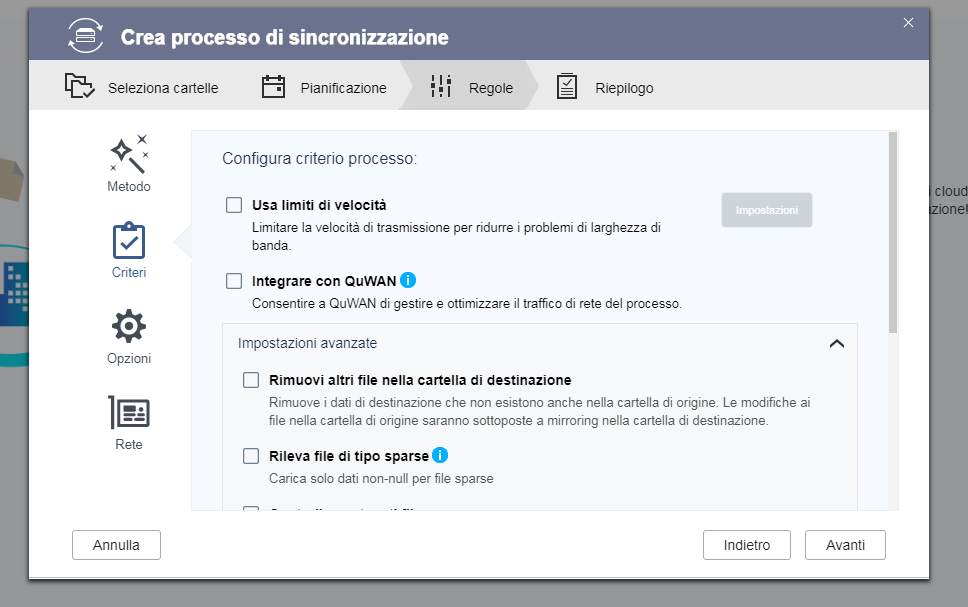The height and width of the screenshot is (607, 968).
Task: Click the sync process header icon
Action: coord(86,37)
